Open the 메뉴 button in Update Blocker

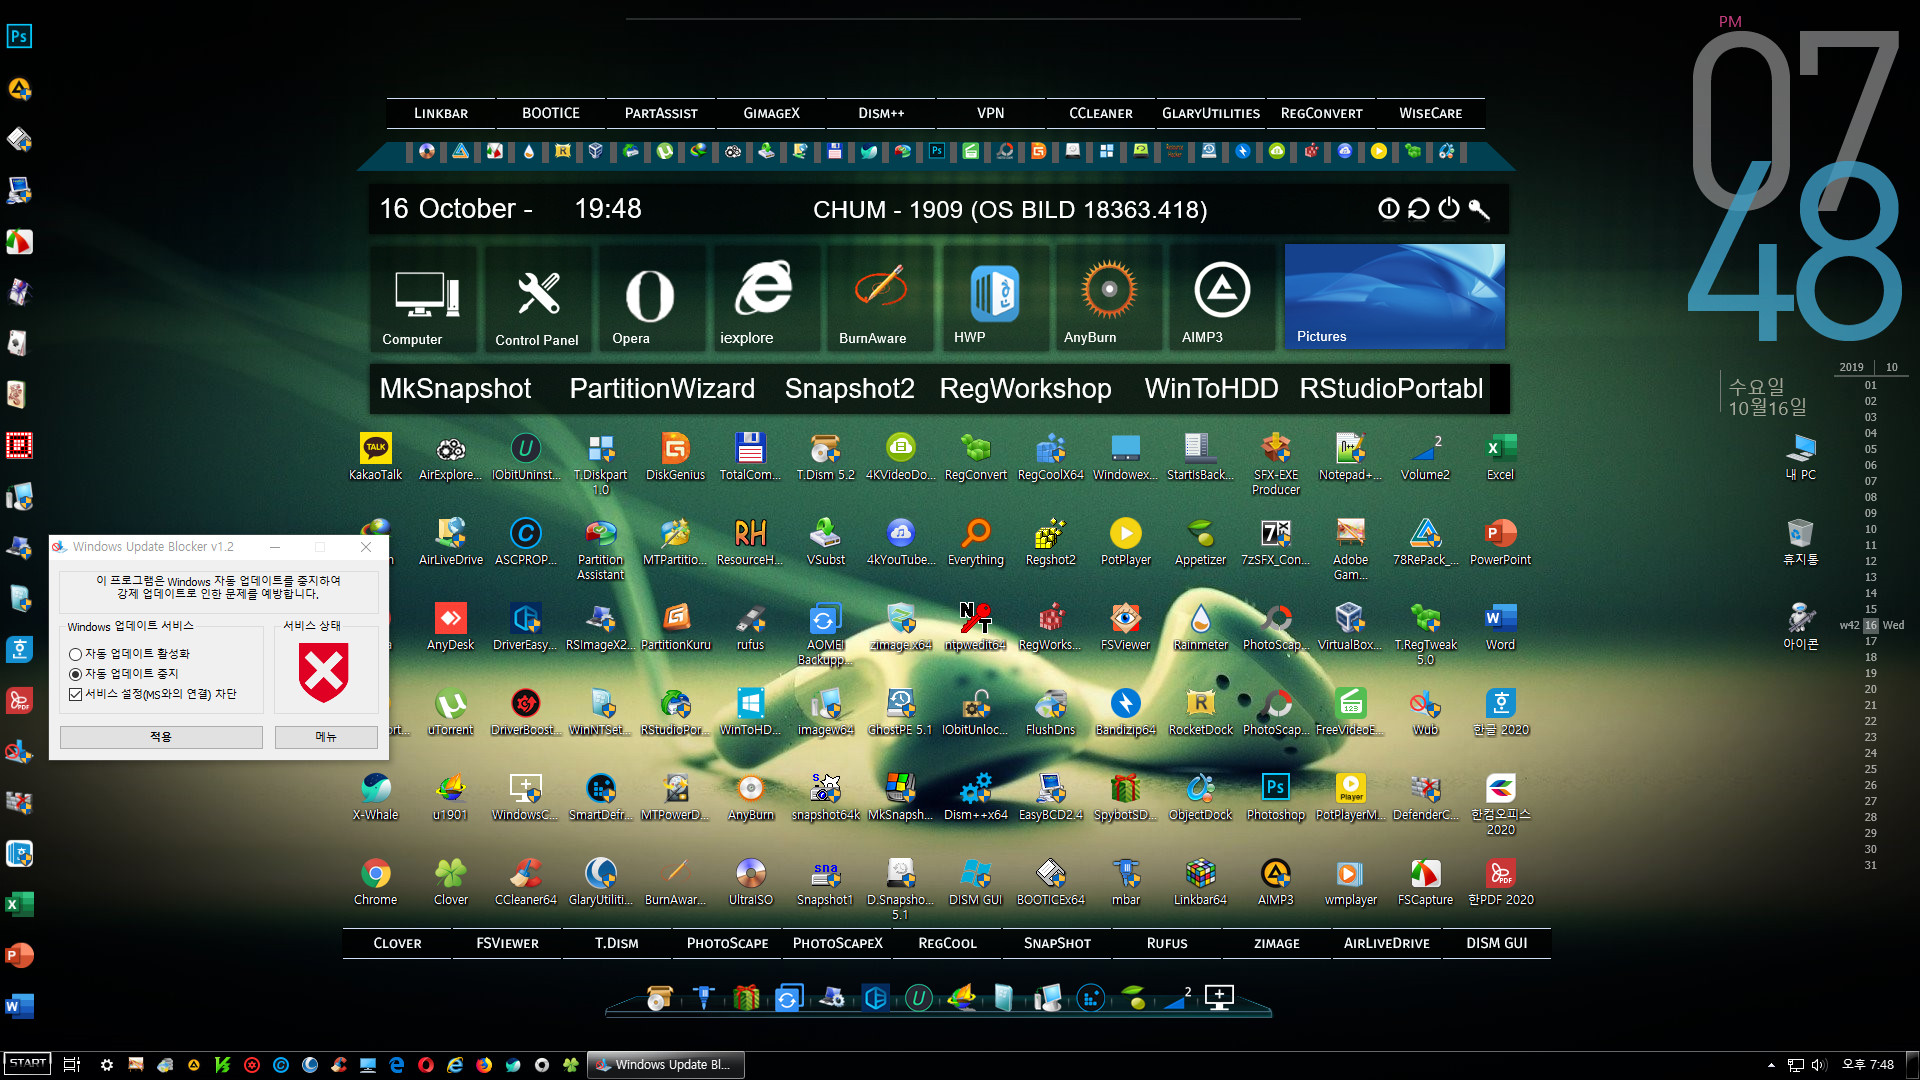[x=326, y=737]
